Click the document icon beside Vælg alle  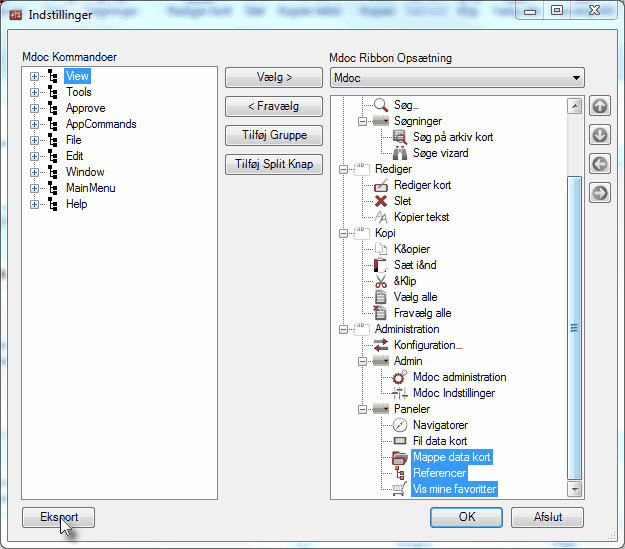[381, 297]
